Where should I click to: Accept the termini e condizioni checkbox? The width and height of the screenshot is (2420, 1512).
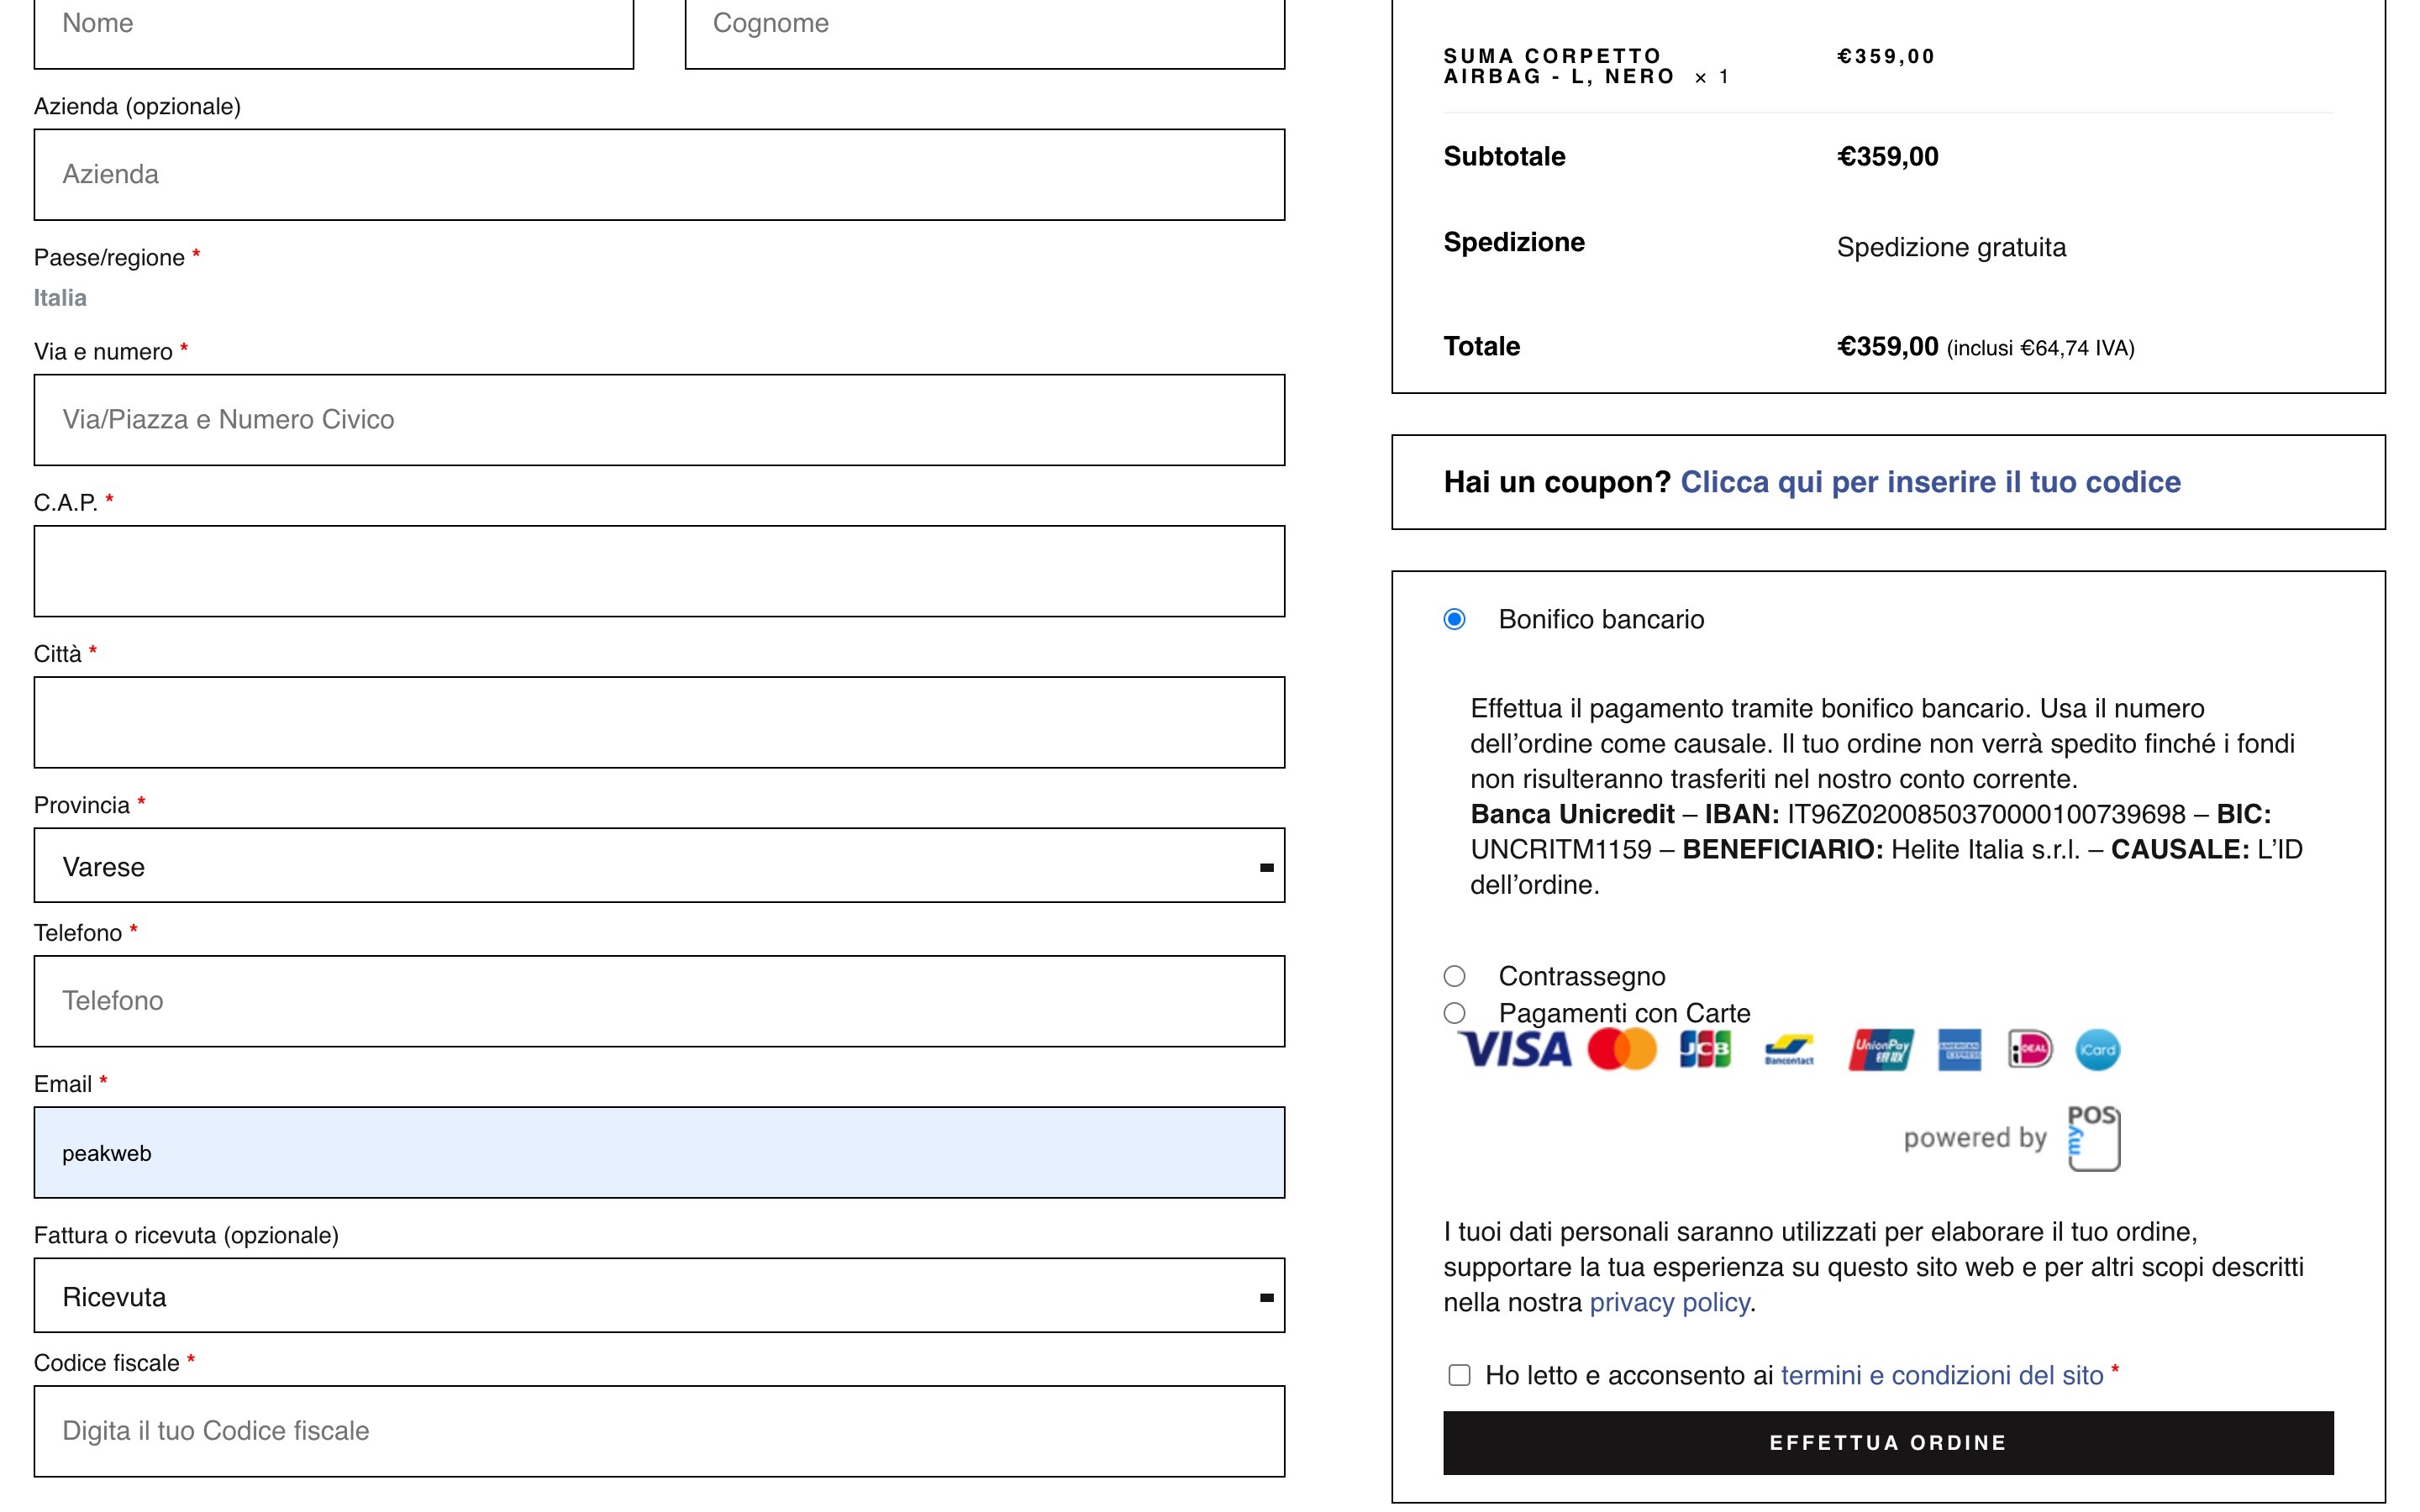1460,1375
